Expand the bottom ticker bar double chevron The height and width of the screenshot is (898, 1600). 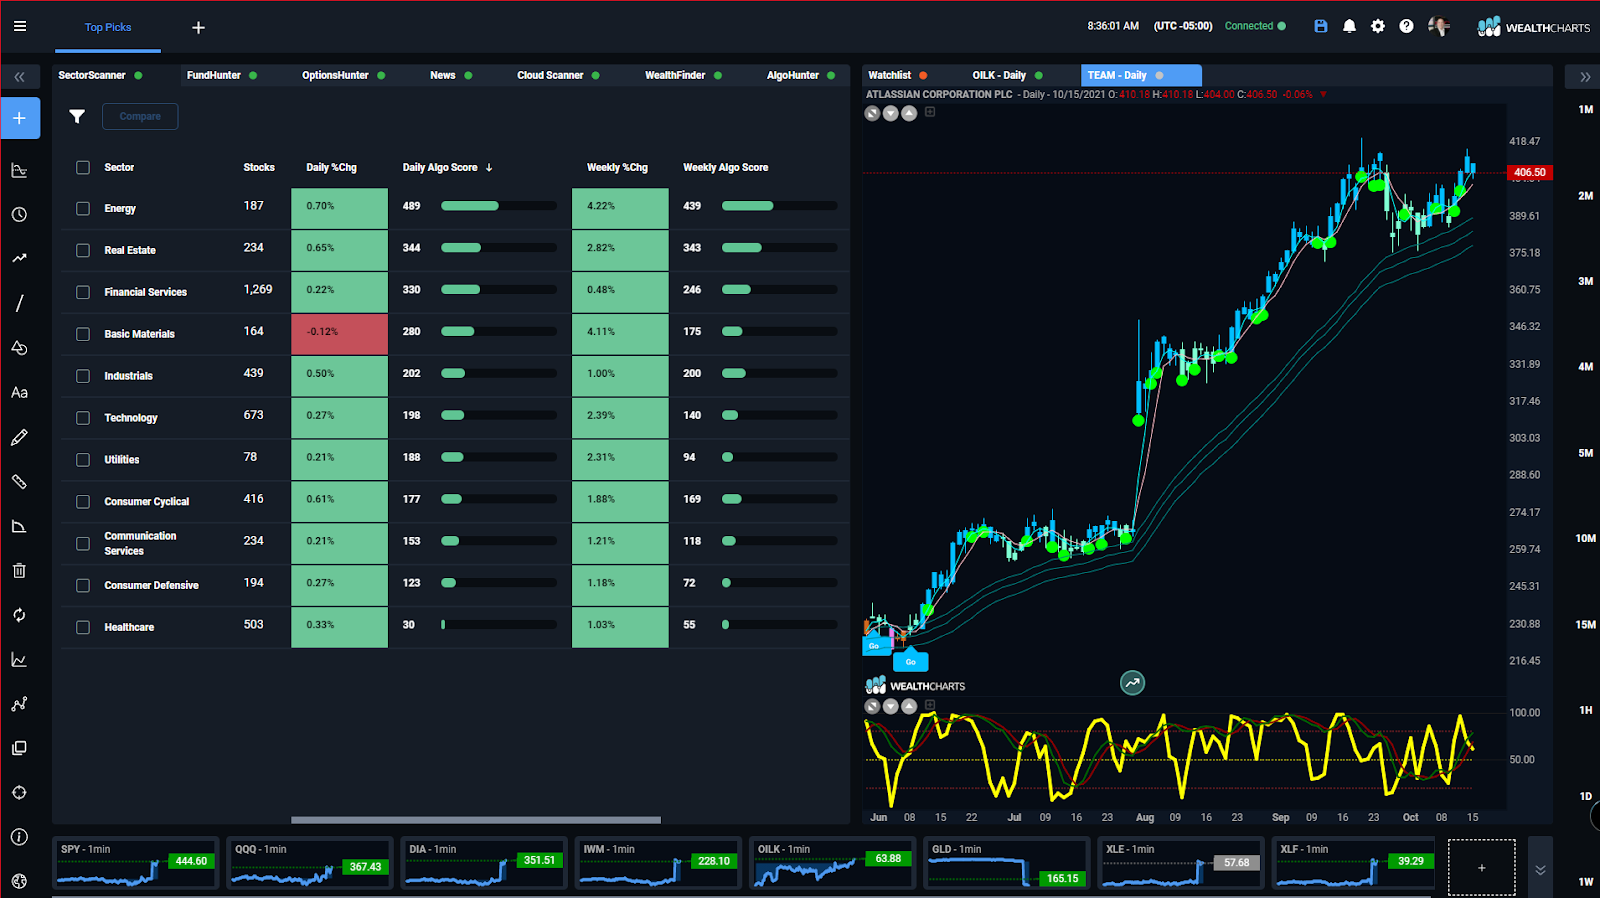1540,870
